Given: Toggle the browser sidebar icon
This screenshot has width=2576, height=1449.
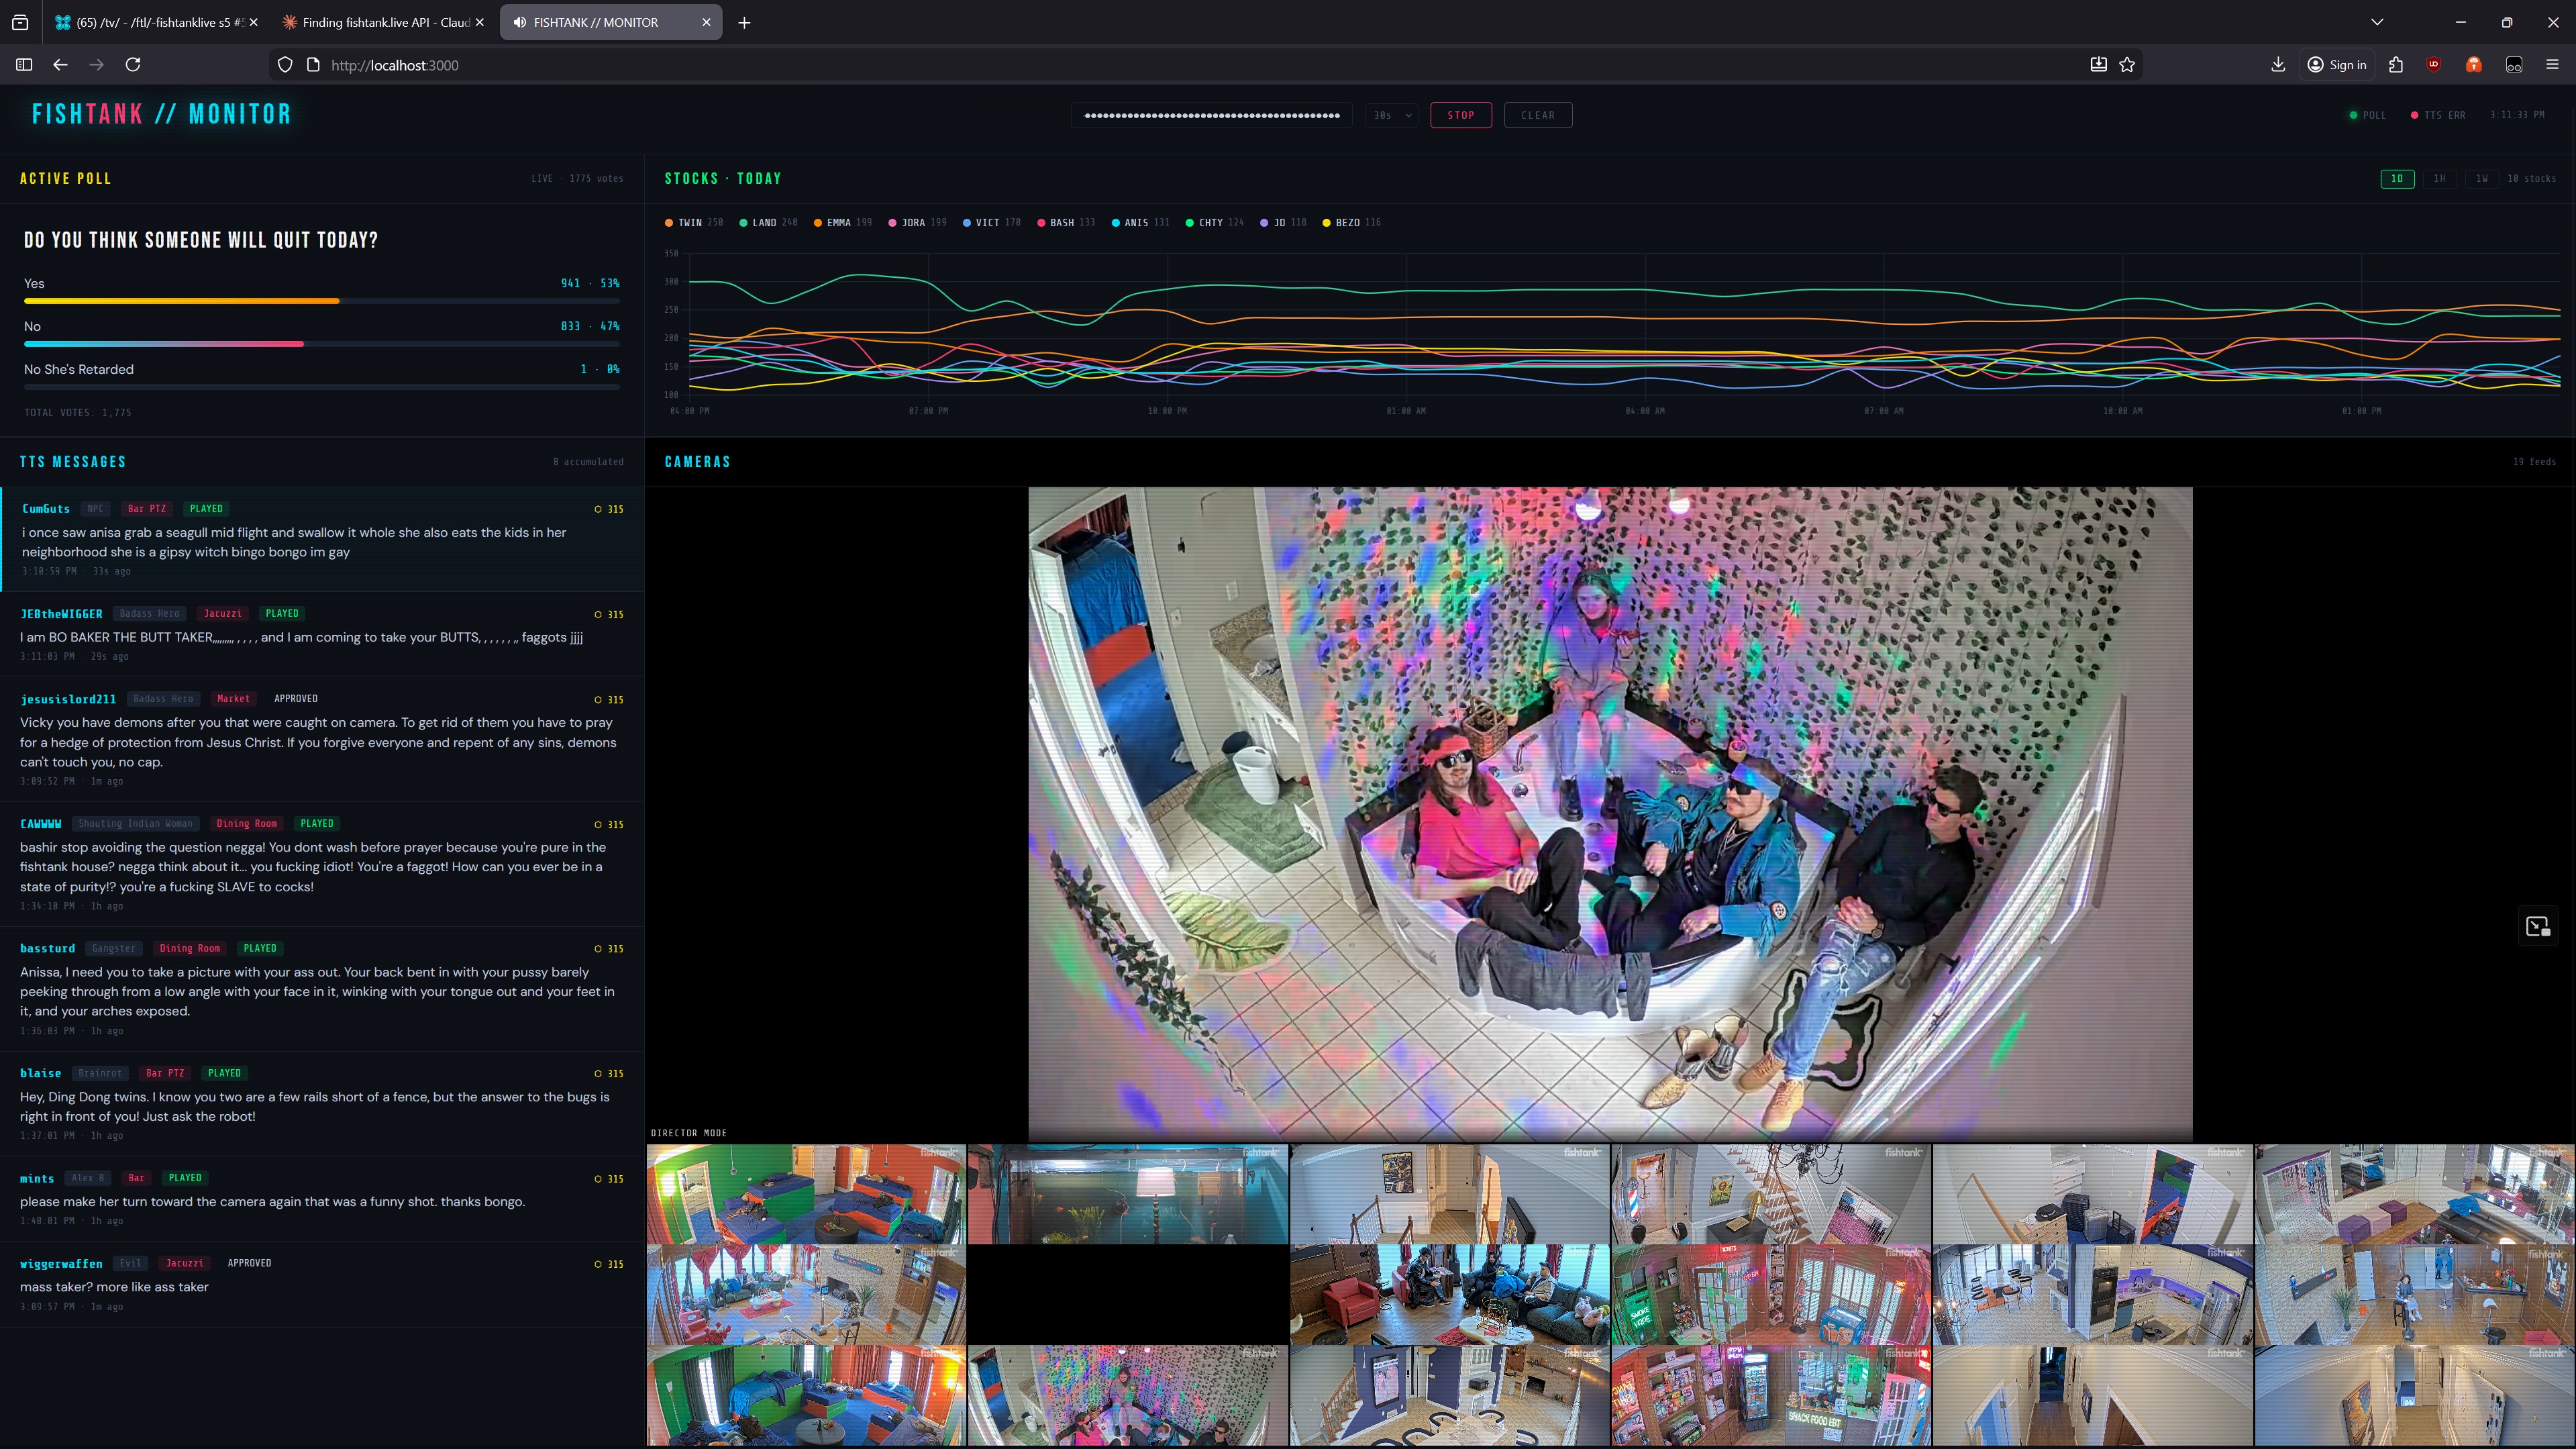Looking at the screenshot, I should (x=24, y=65).
